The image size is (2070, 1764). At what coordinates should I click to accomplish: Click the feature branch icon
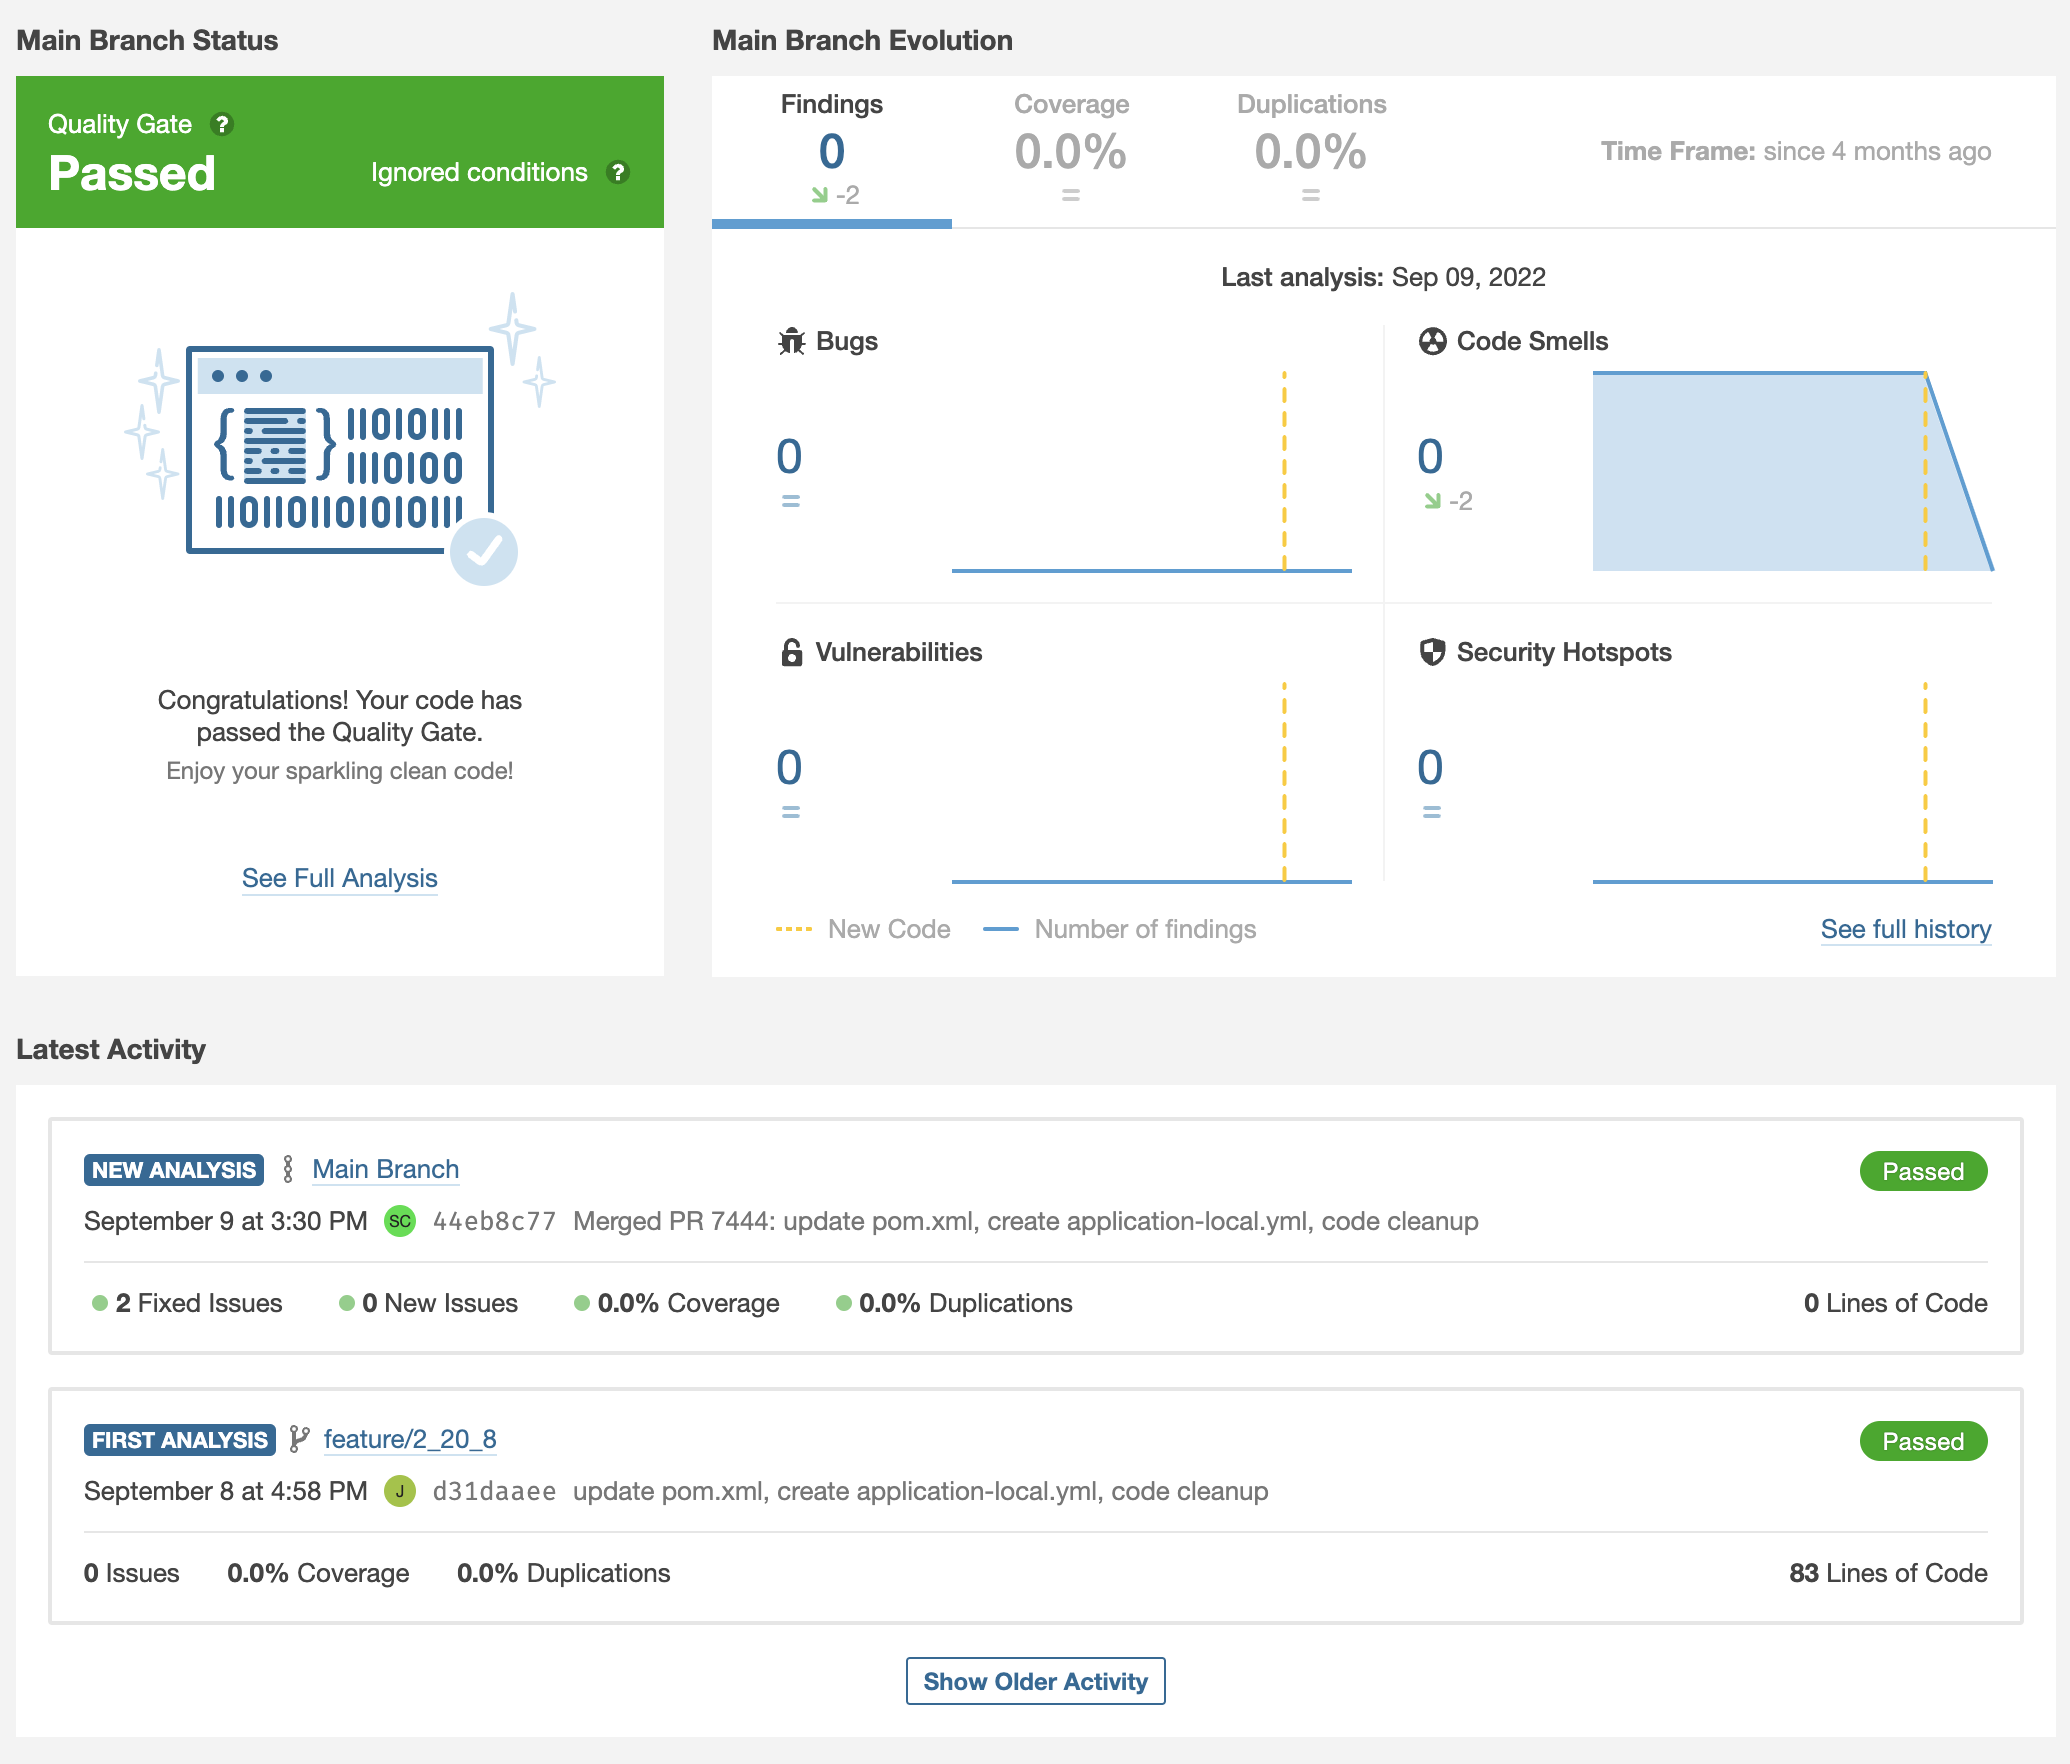[299, 1439]
